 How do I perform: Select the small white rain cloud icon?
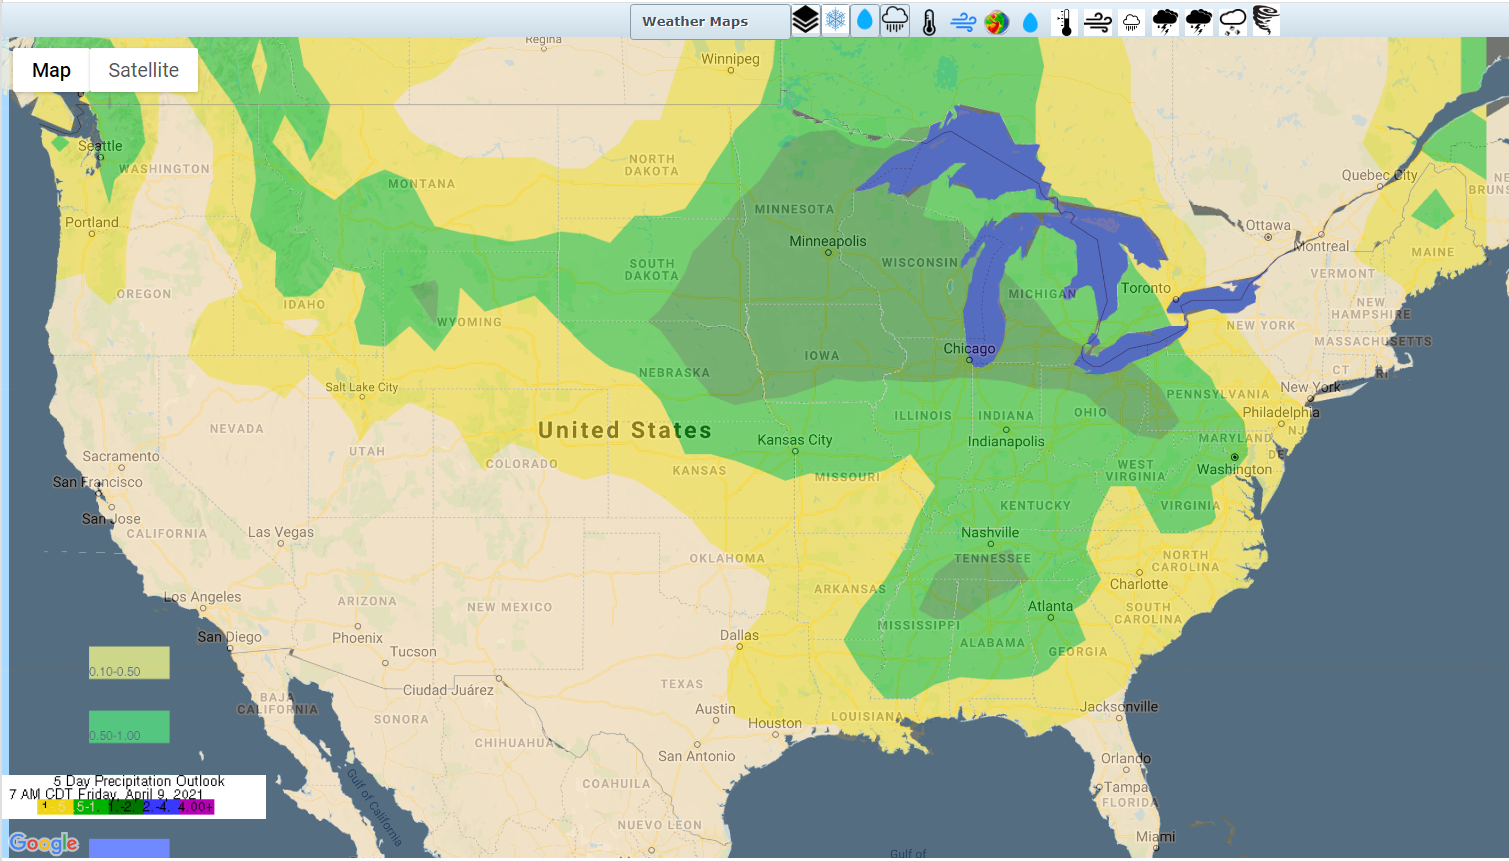(1131, 22)
